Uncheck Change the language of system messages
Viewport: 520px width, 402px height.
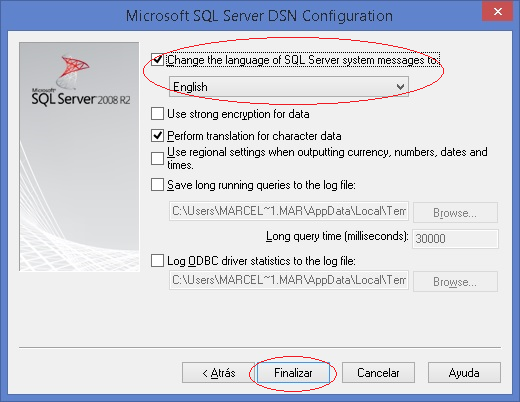[x=157, y=60]
